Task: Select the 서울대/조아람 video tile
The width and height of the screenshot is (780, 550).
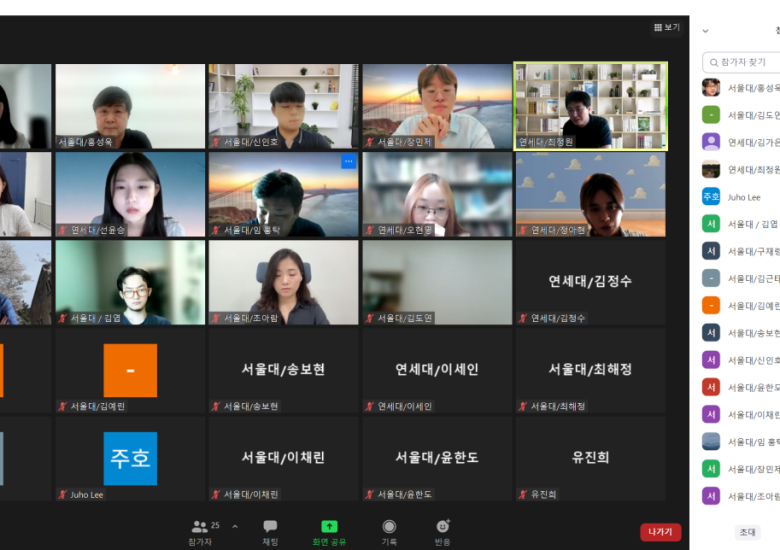Action: tap(284, 282)
